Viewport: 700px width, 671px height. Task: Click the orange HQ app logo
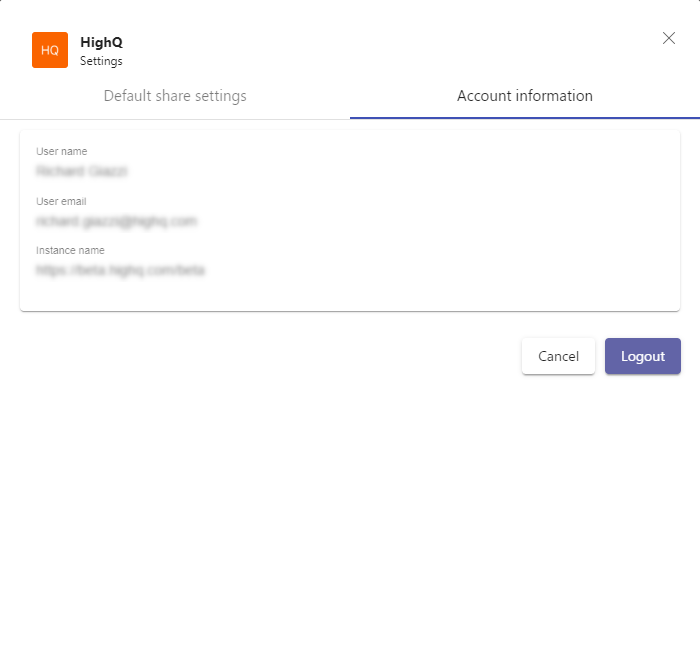pyautogui.click(x=50, y=50)
